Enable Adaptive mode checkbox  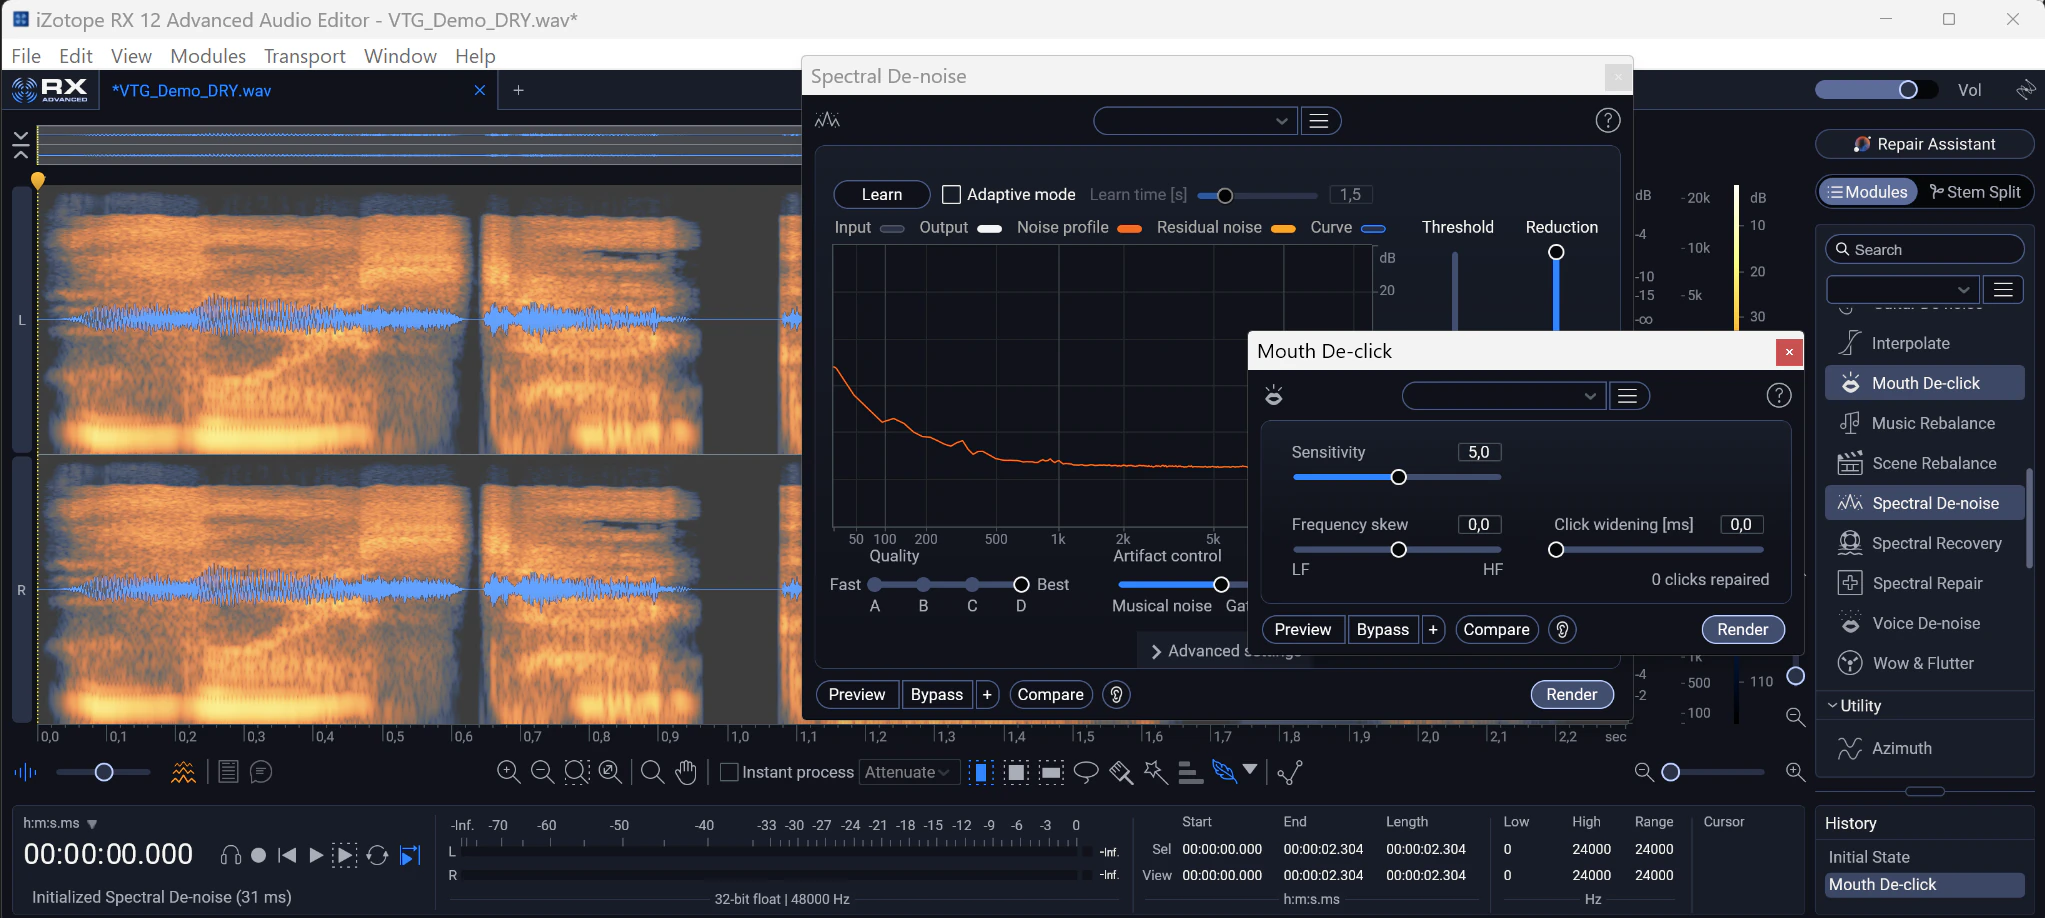pos(951,195)
